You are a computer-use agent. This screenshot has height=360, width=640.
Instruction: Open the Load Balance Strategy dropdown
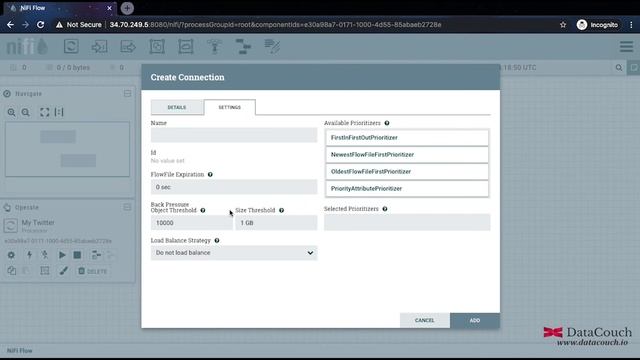234,253
